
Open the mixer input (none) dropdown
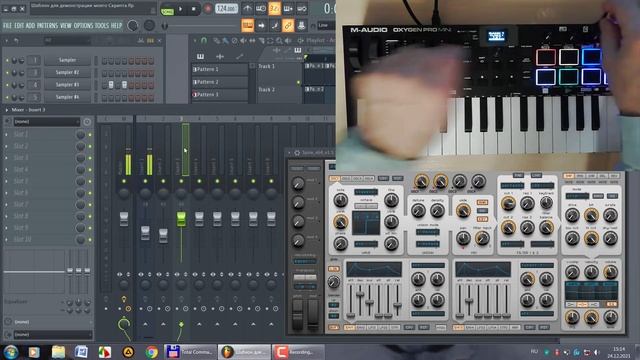[46, 122]
